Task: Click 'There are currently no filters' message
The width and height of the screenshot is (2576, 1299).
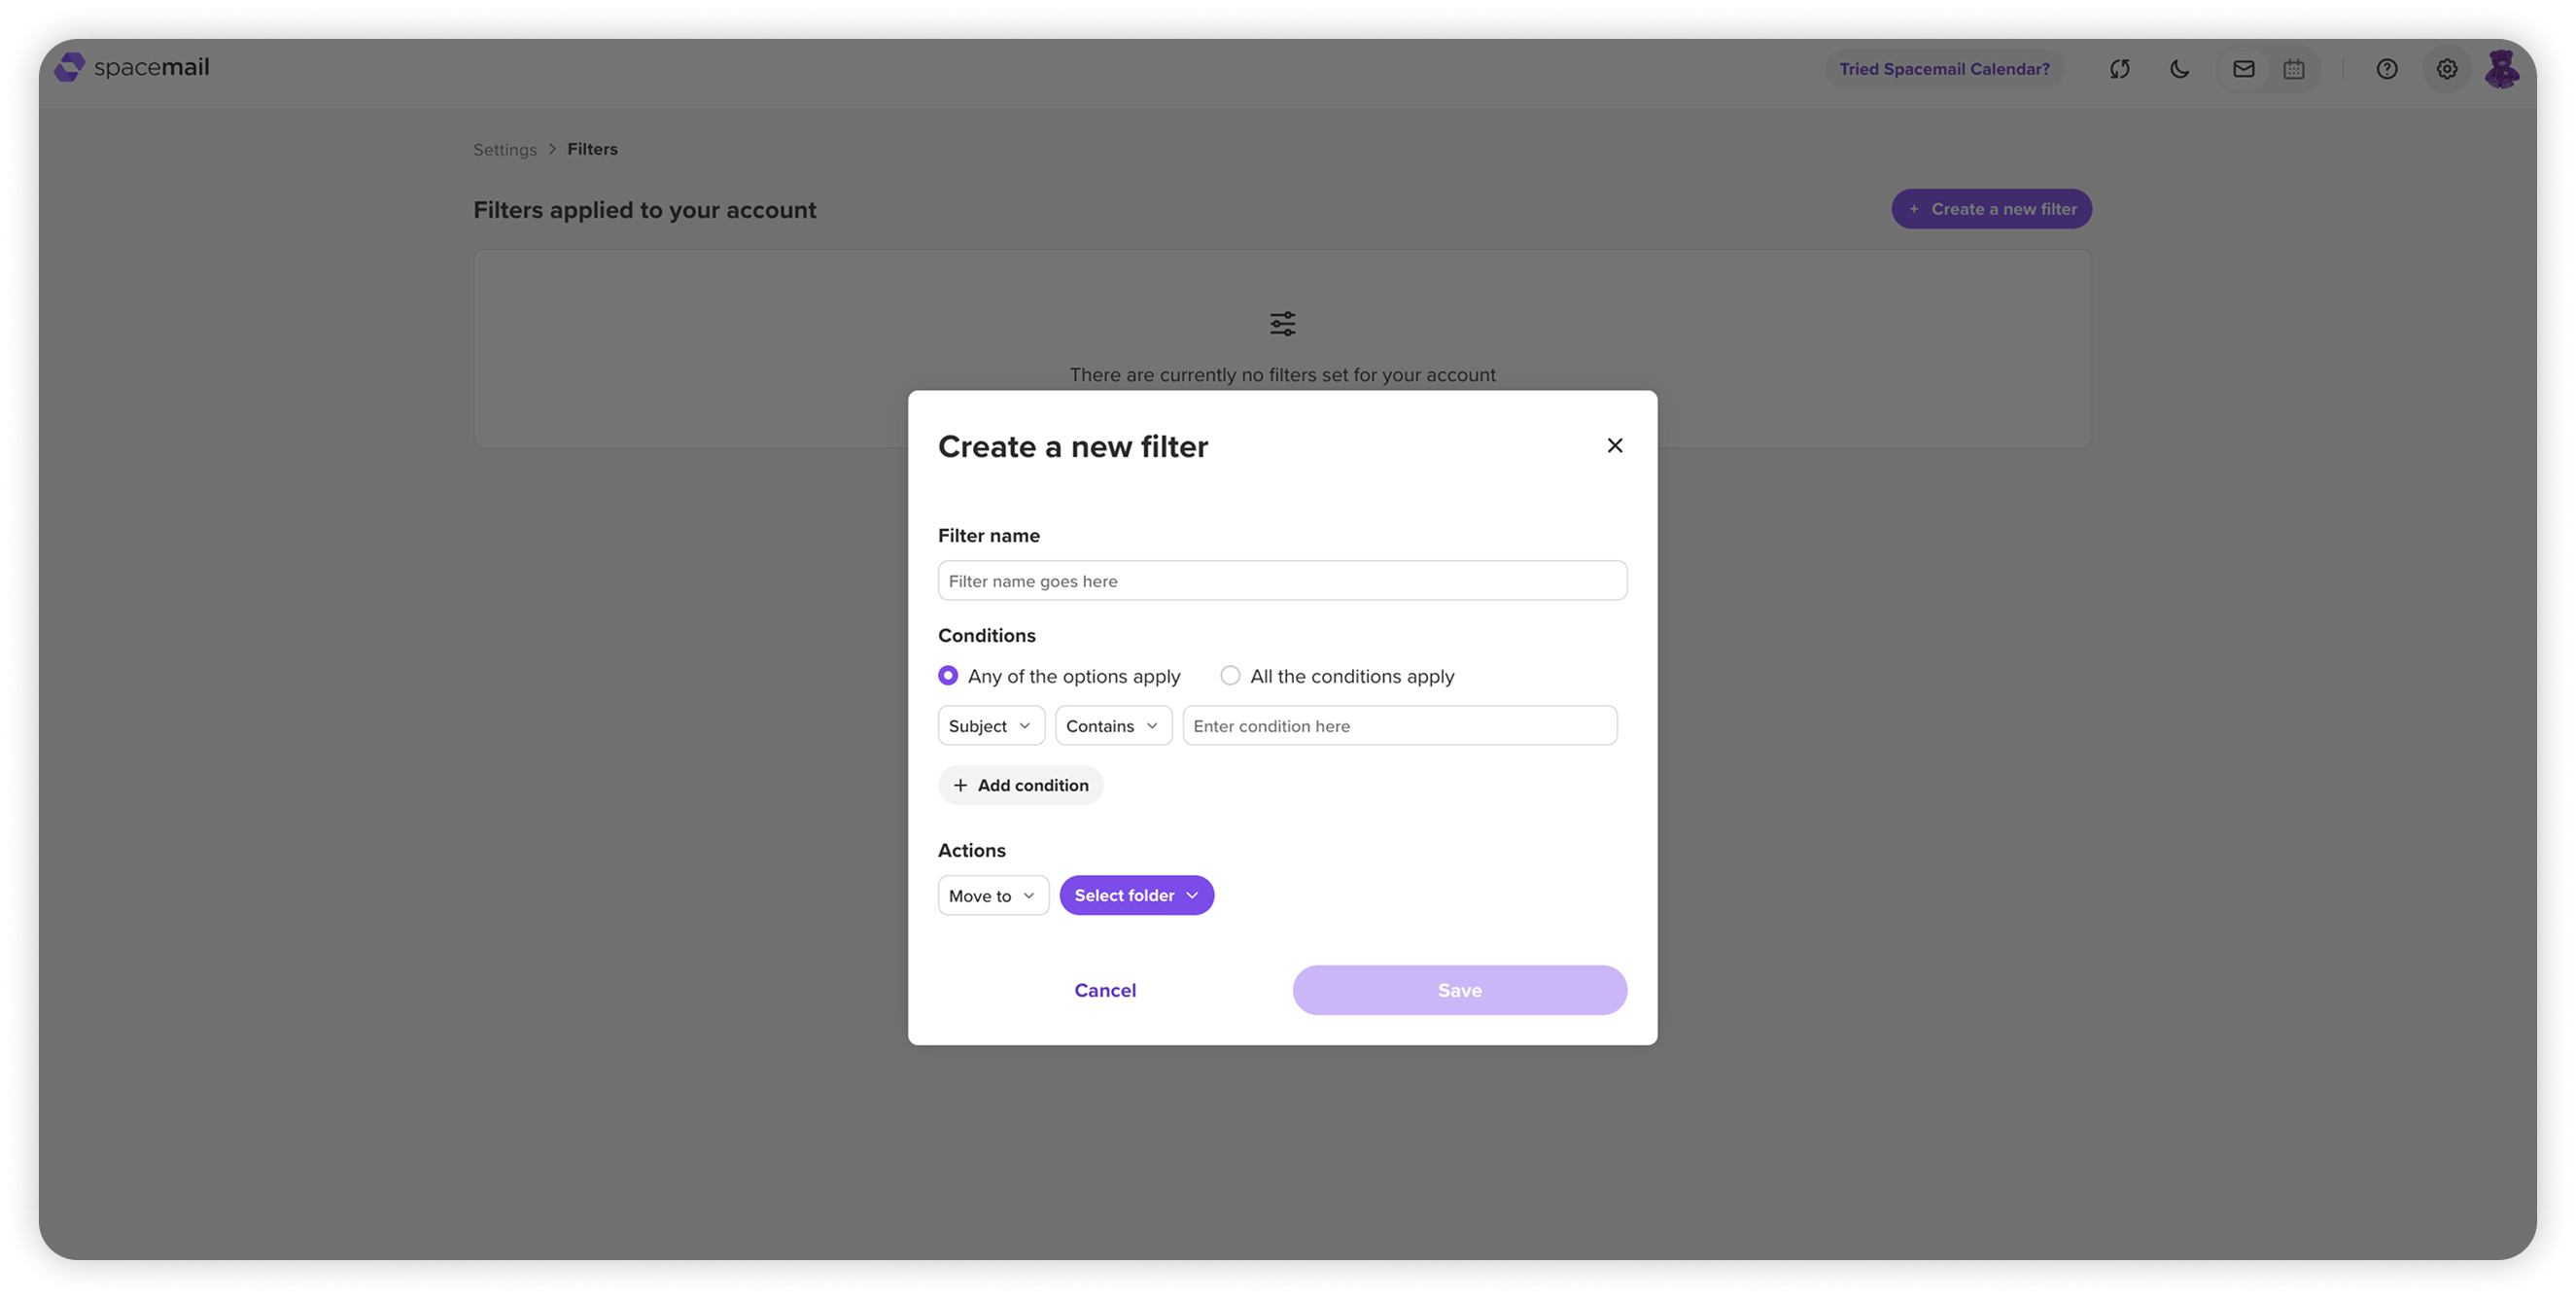Action: (1283, 375)
